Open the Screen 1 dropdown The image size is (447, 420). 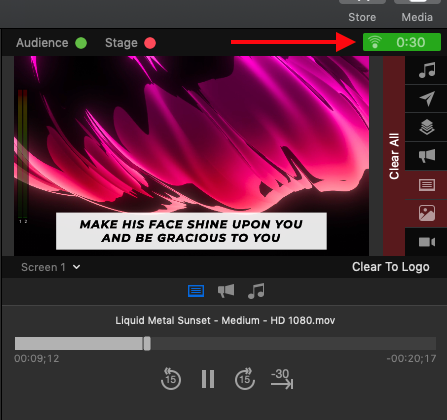click(51, 267)
